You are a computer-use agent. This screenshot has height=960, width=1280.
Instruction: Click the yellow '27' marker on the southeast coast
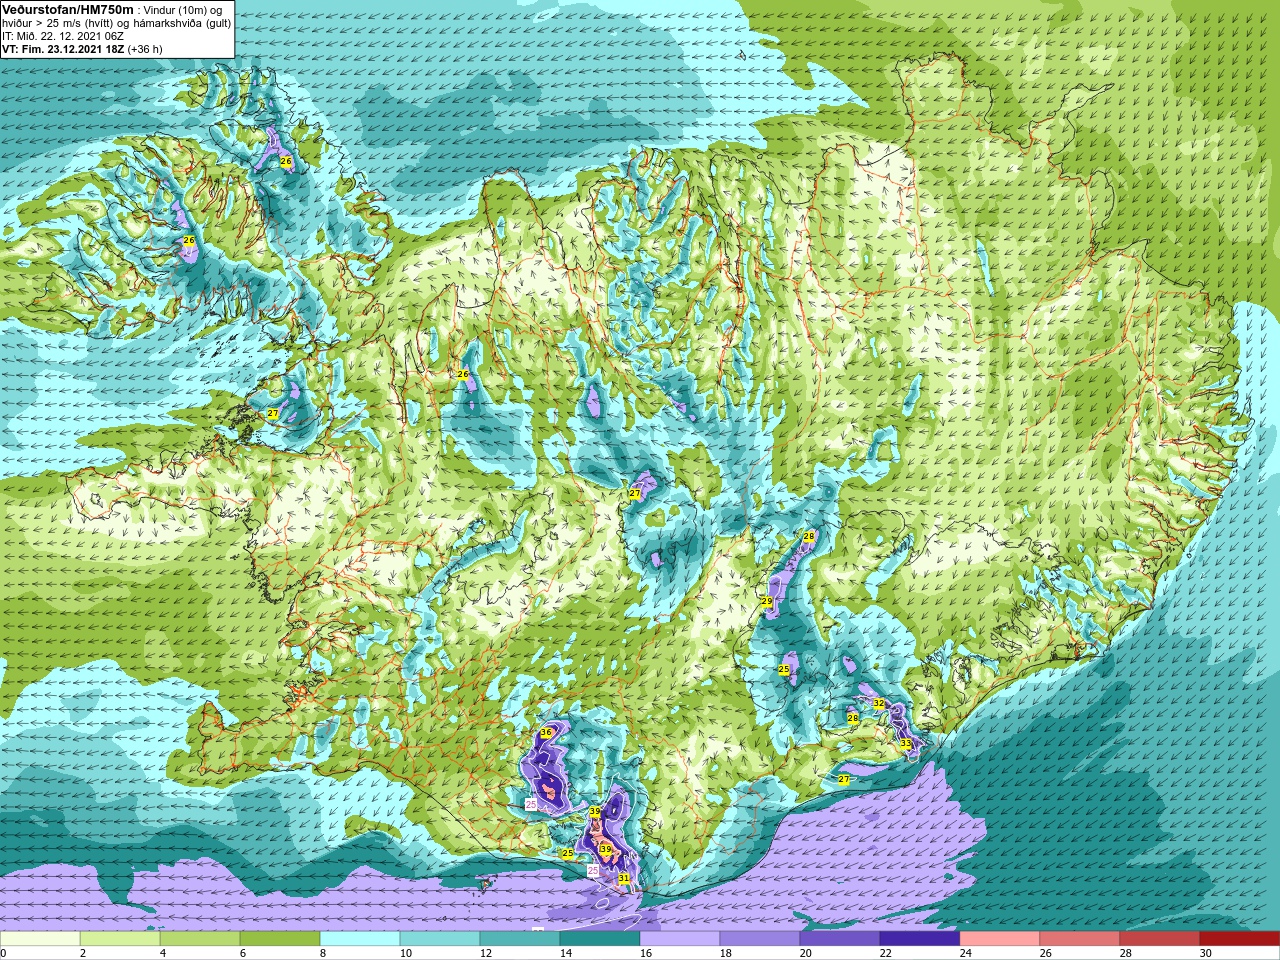tap(844, 779)
